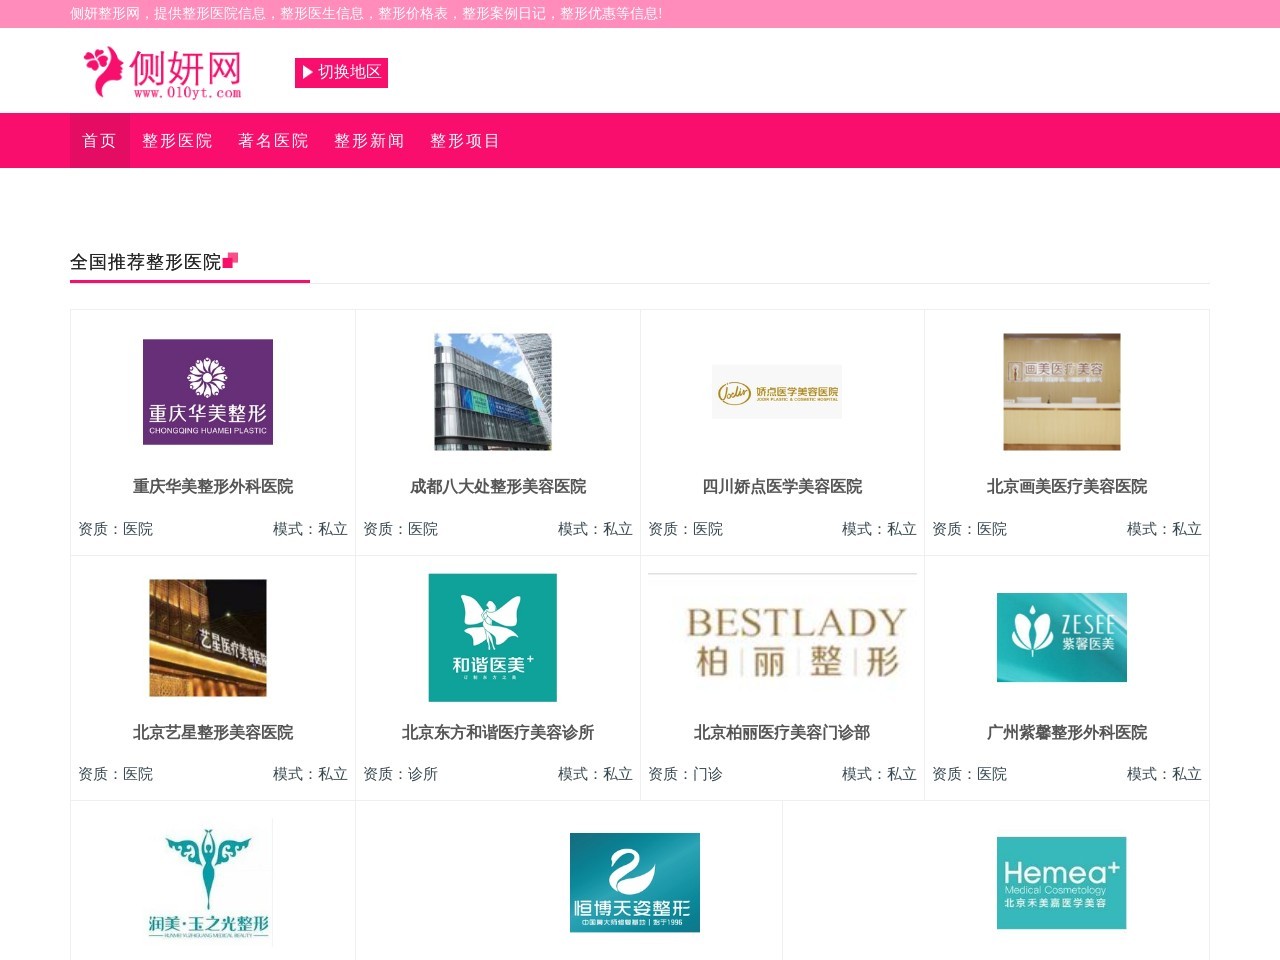Viewport: 1280px width, 960px height.
Task: Click 资质：诊所 under 北京东方和谐
Action: point(400,774)
